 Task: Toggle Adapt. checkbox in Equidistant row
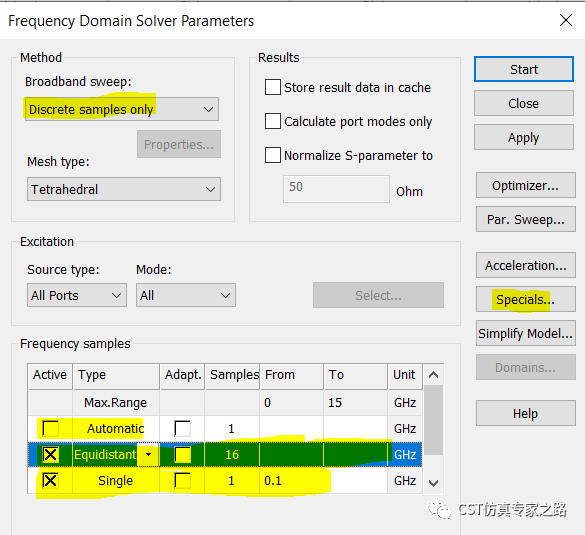pyautogui.click(x=182, y=454)
